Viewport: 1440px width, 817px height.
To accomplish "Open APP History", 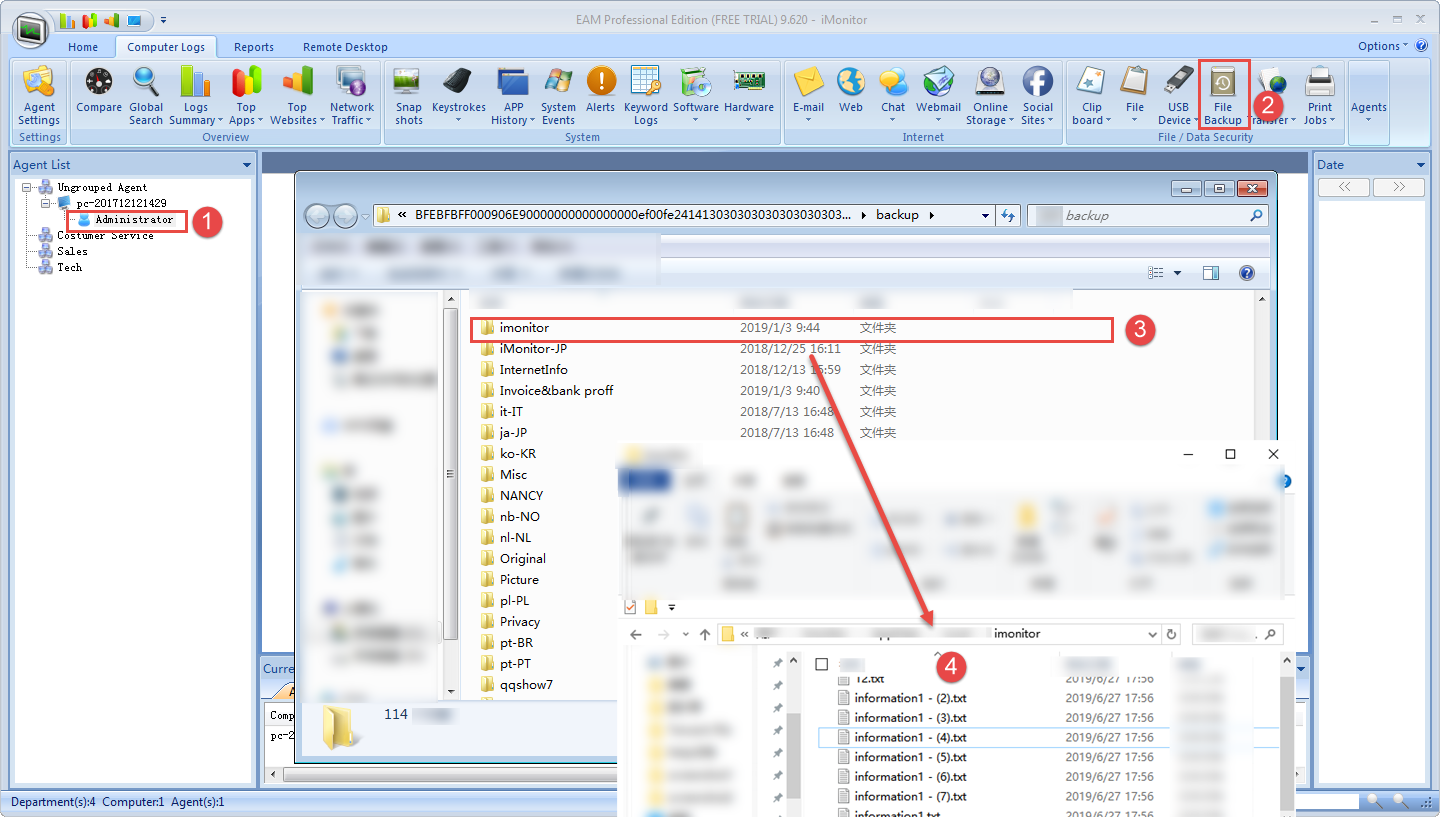I will [x=513, y=97].
